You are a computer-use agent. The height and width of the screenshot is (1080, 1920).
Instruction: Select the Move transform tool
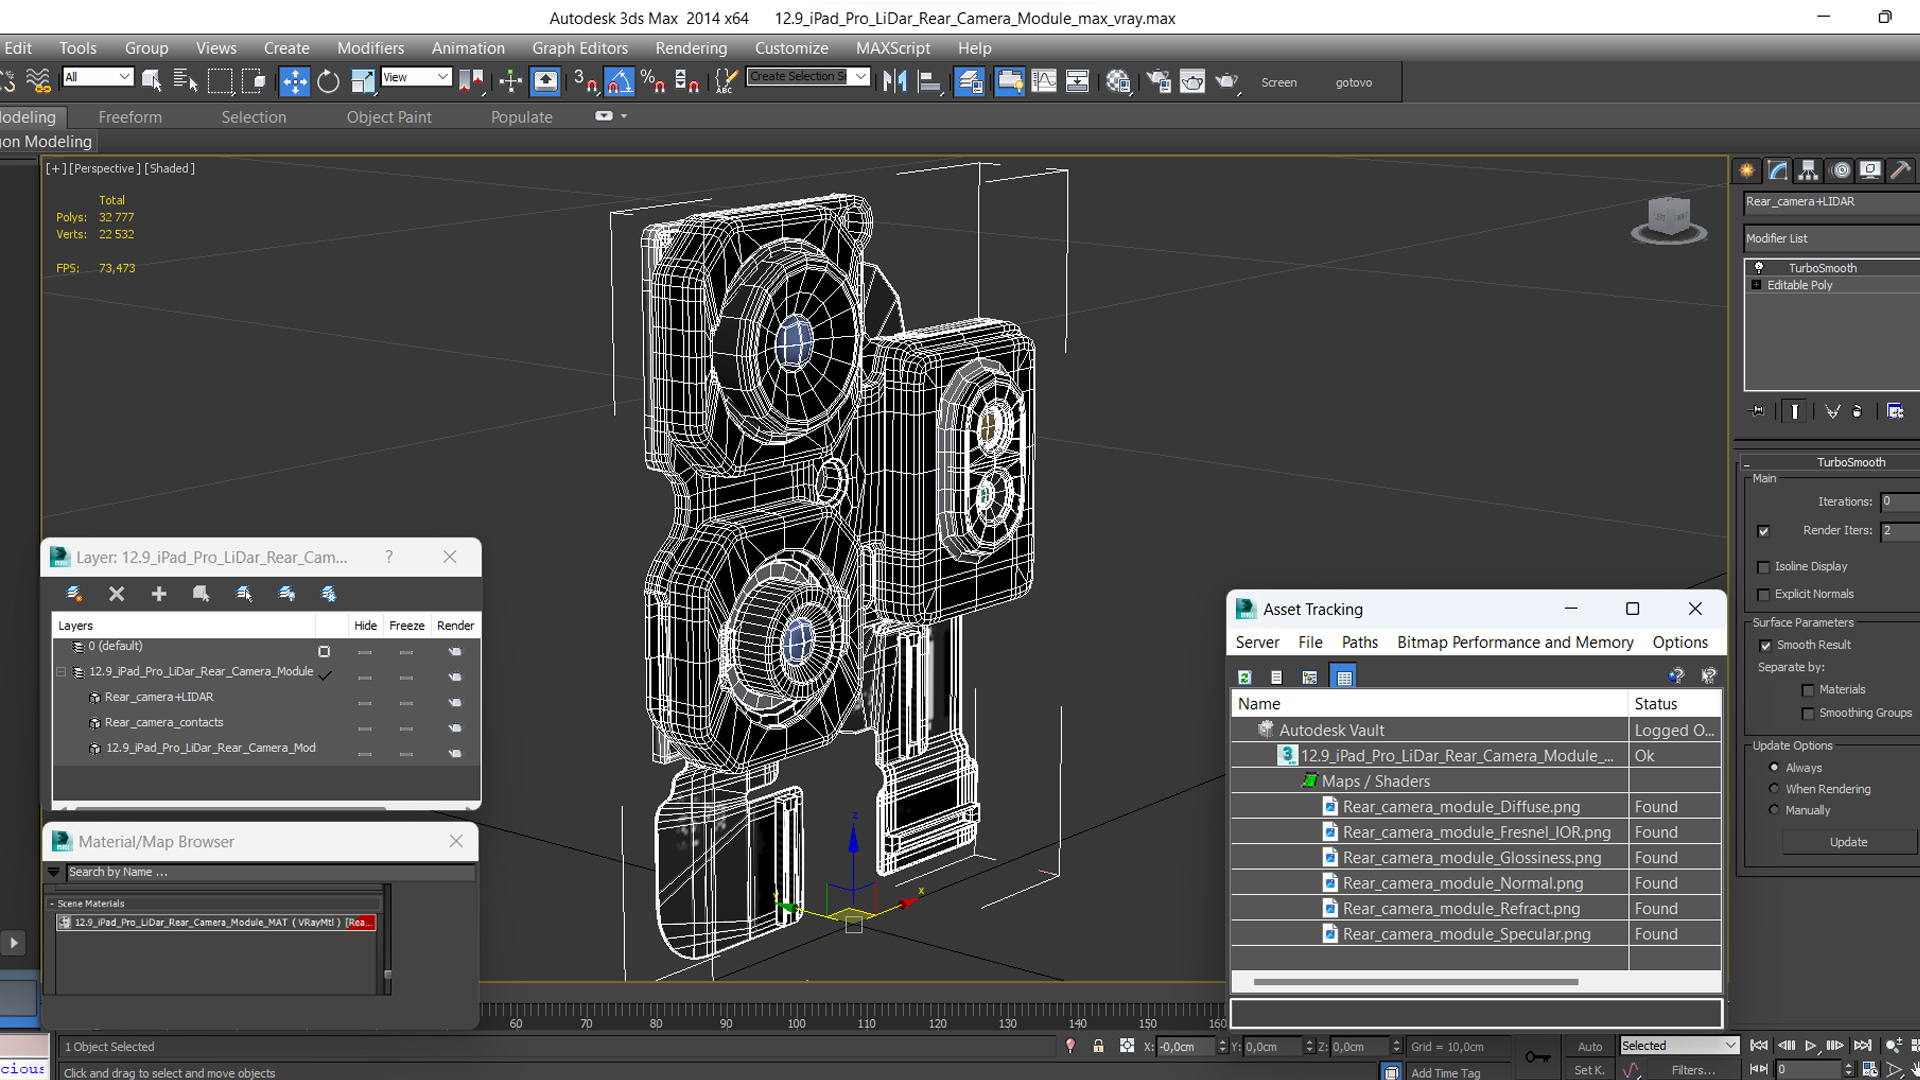[294, 82]
